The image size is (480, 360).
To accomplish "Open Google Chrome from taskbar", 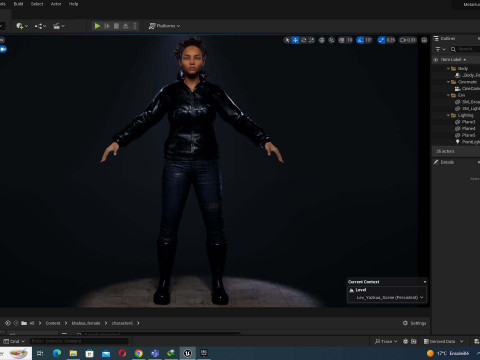I will [x=139, y=353].
